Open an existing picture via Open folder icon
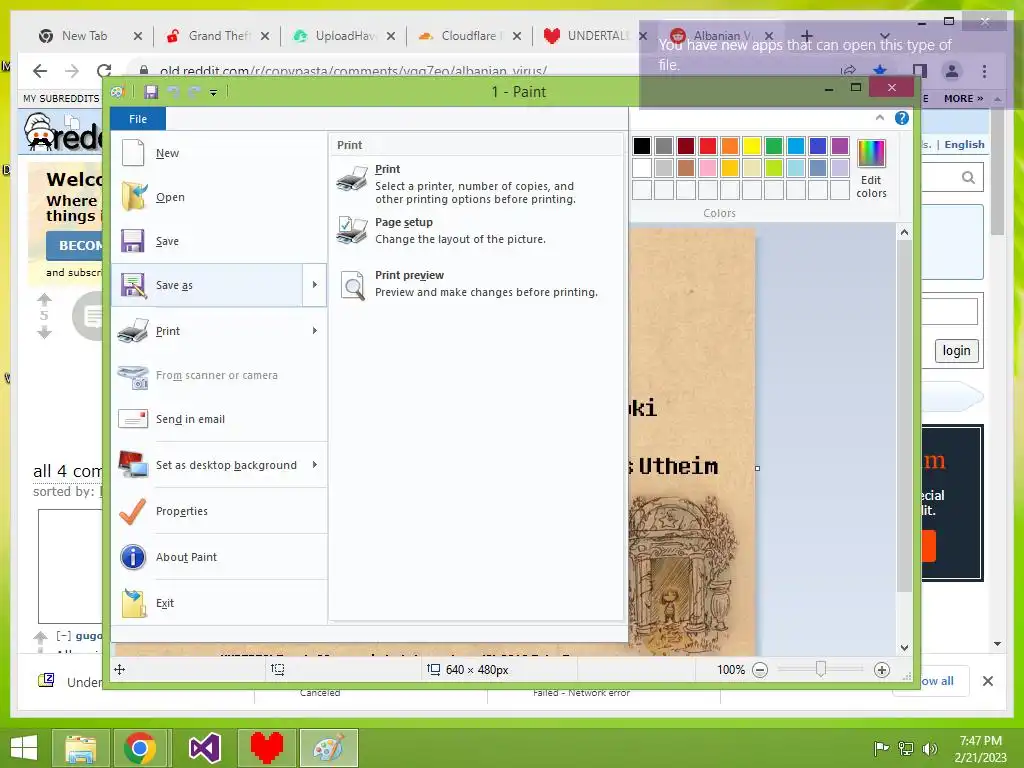Viewport: 1024px width, 768px height. [x=134, y=197]
